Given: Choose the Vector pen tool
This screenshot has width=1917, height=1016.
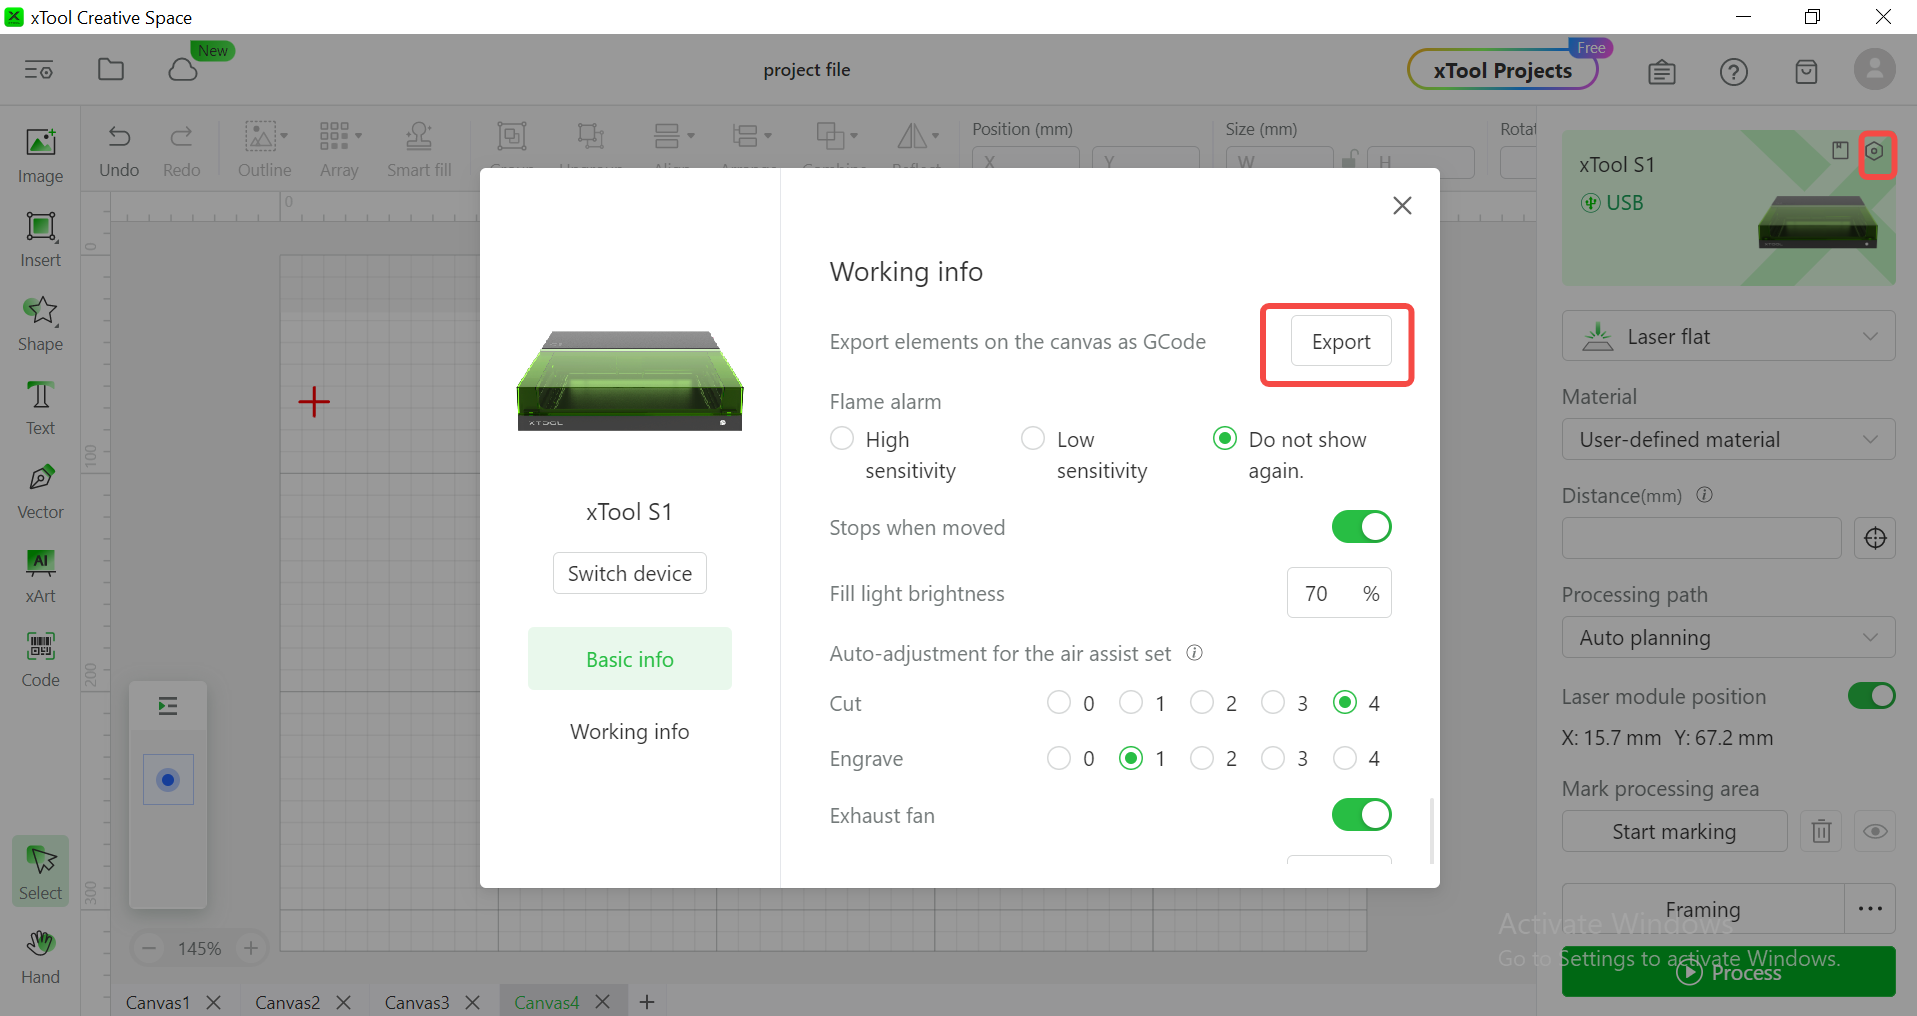Looking at the screenshot, I should (x=40, y=492).
